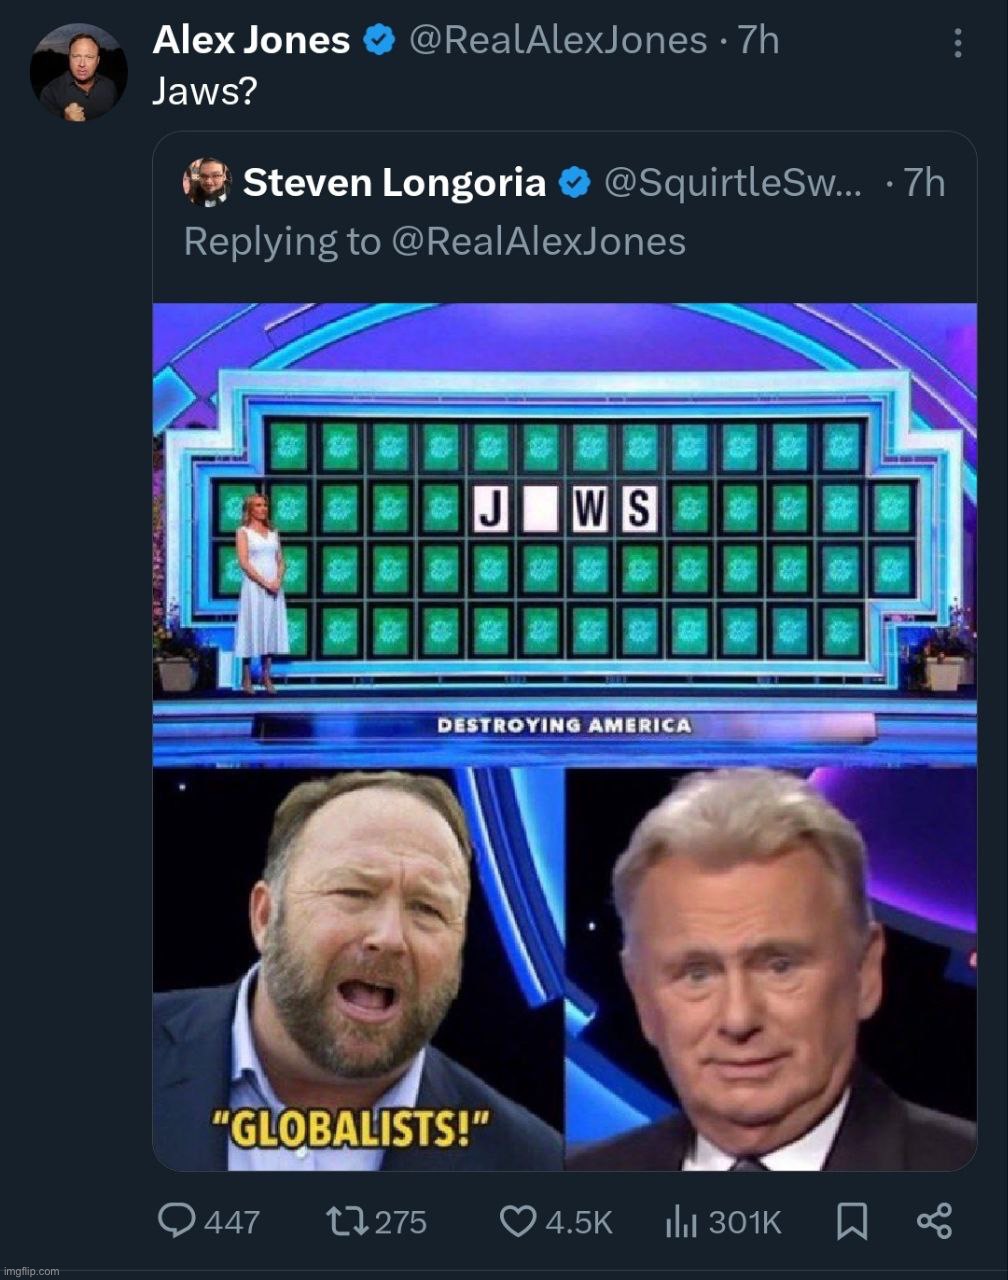This screenshot has width=1008, height=1280.
Task: Open the @RealAlexJones handle beside the name
Action: (558, 41)
